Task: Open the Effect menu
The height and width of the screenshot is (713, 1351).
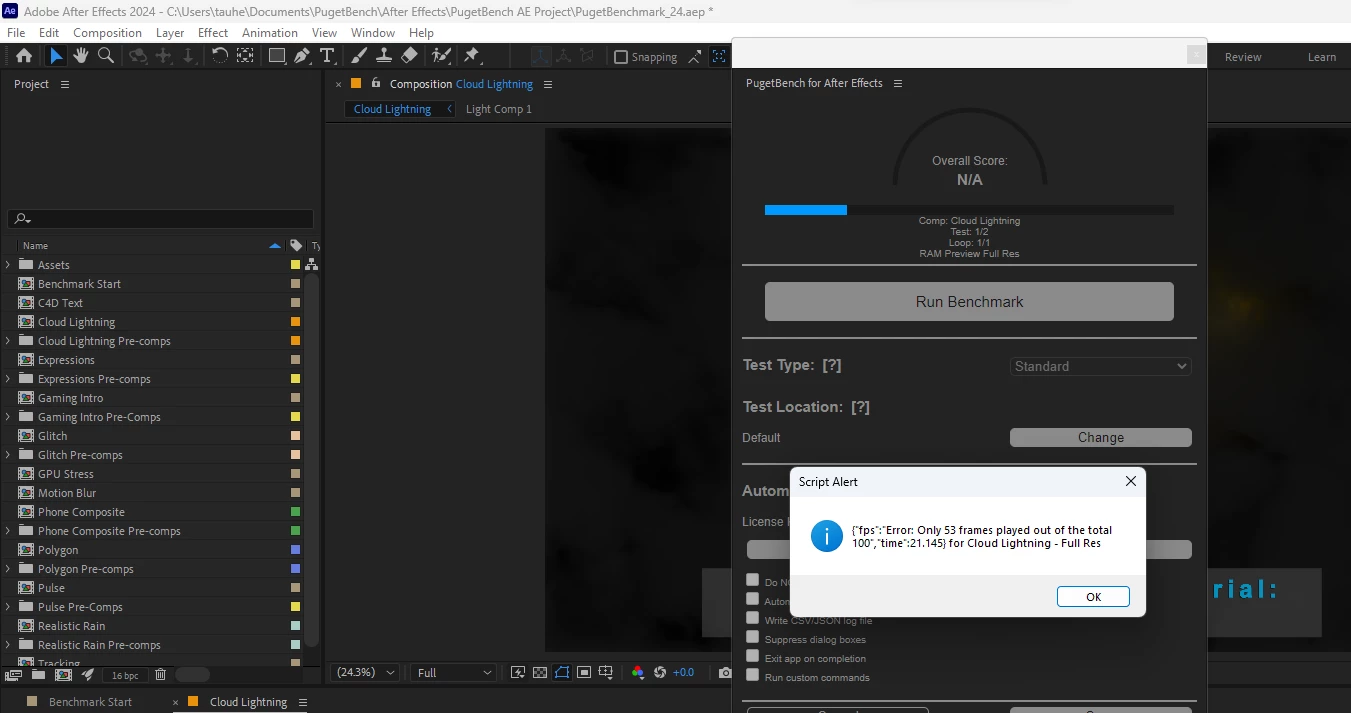Action: 213,33
